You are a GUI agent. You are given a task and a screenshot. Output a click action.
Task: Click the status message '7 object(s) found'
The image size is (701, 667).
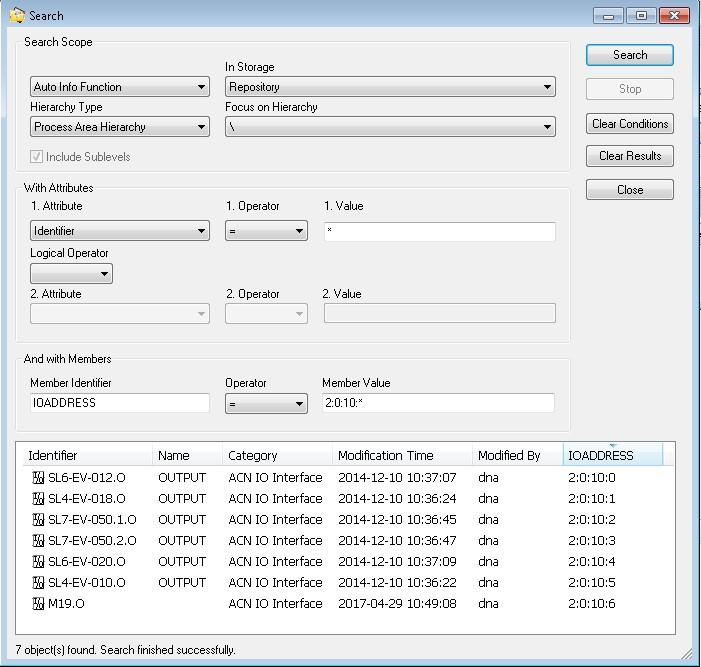[x=55, y=650]
